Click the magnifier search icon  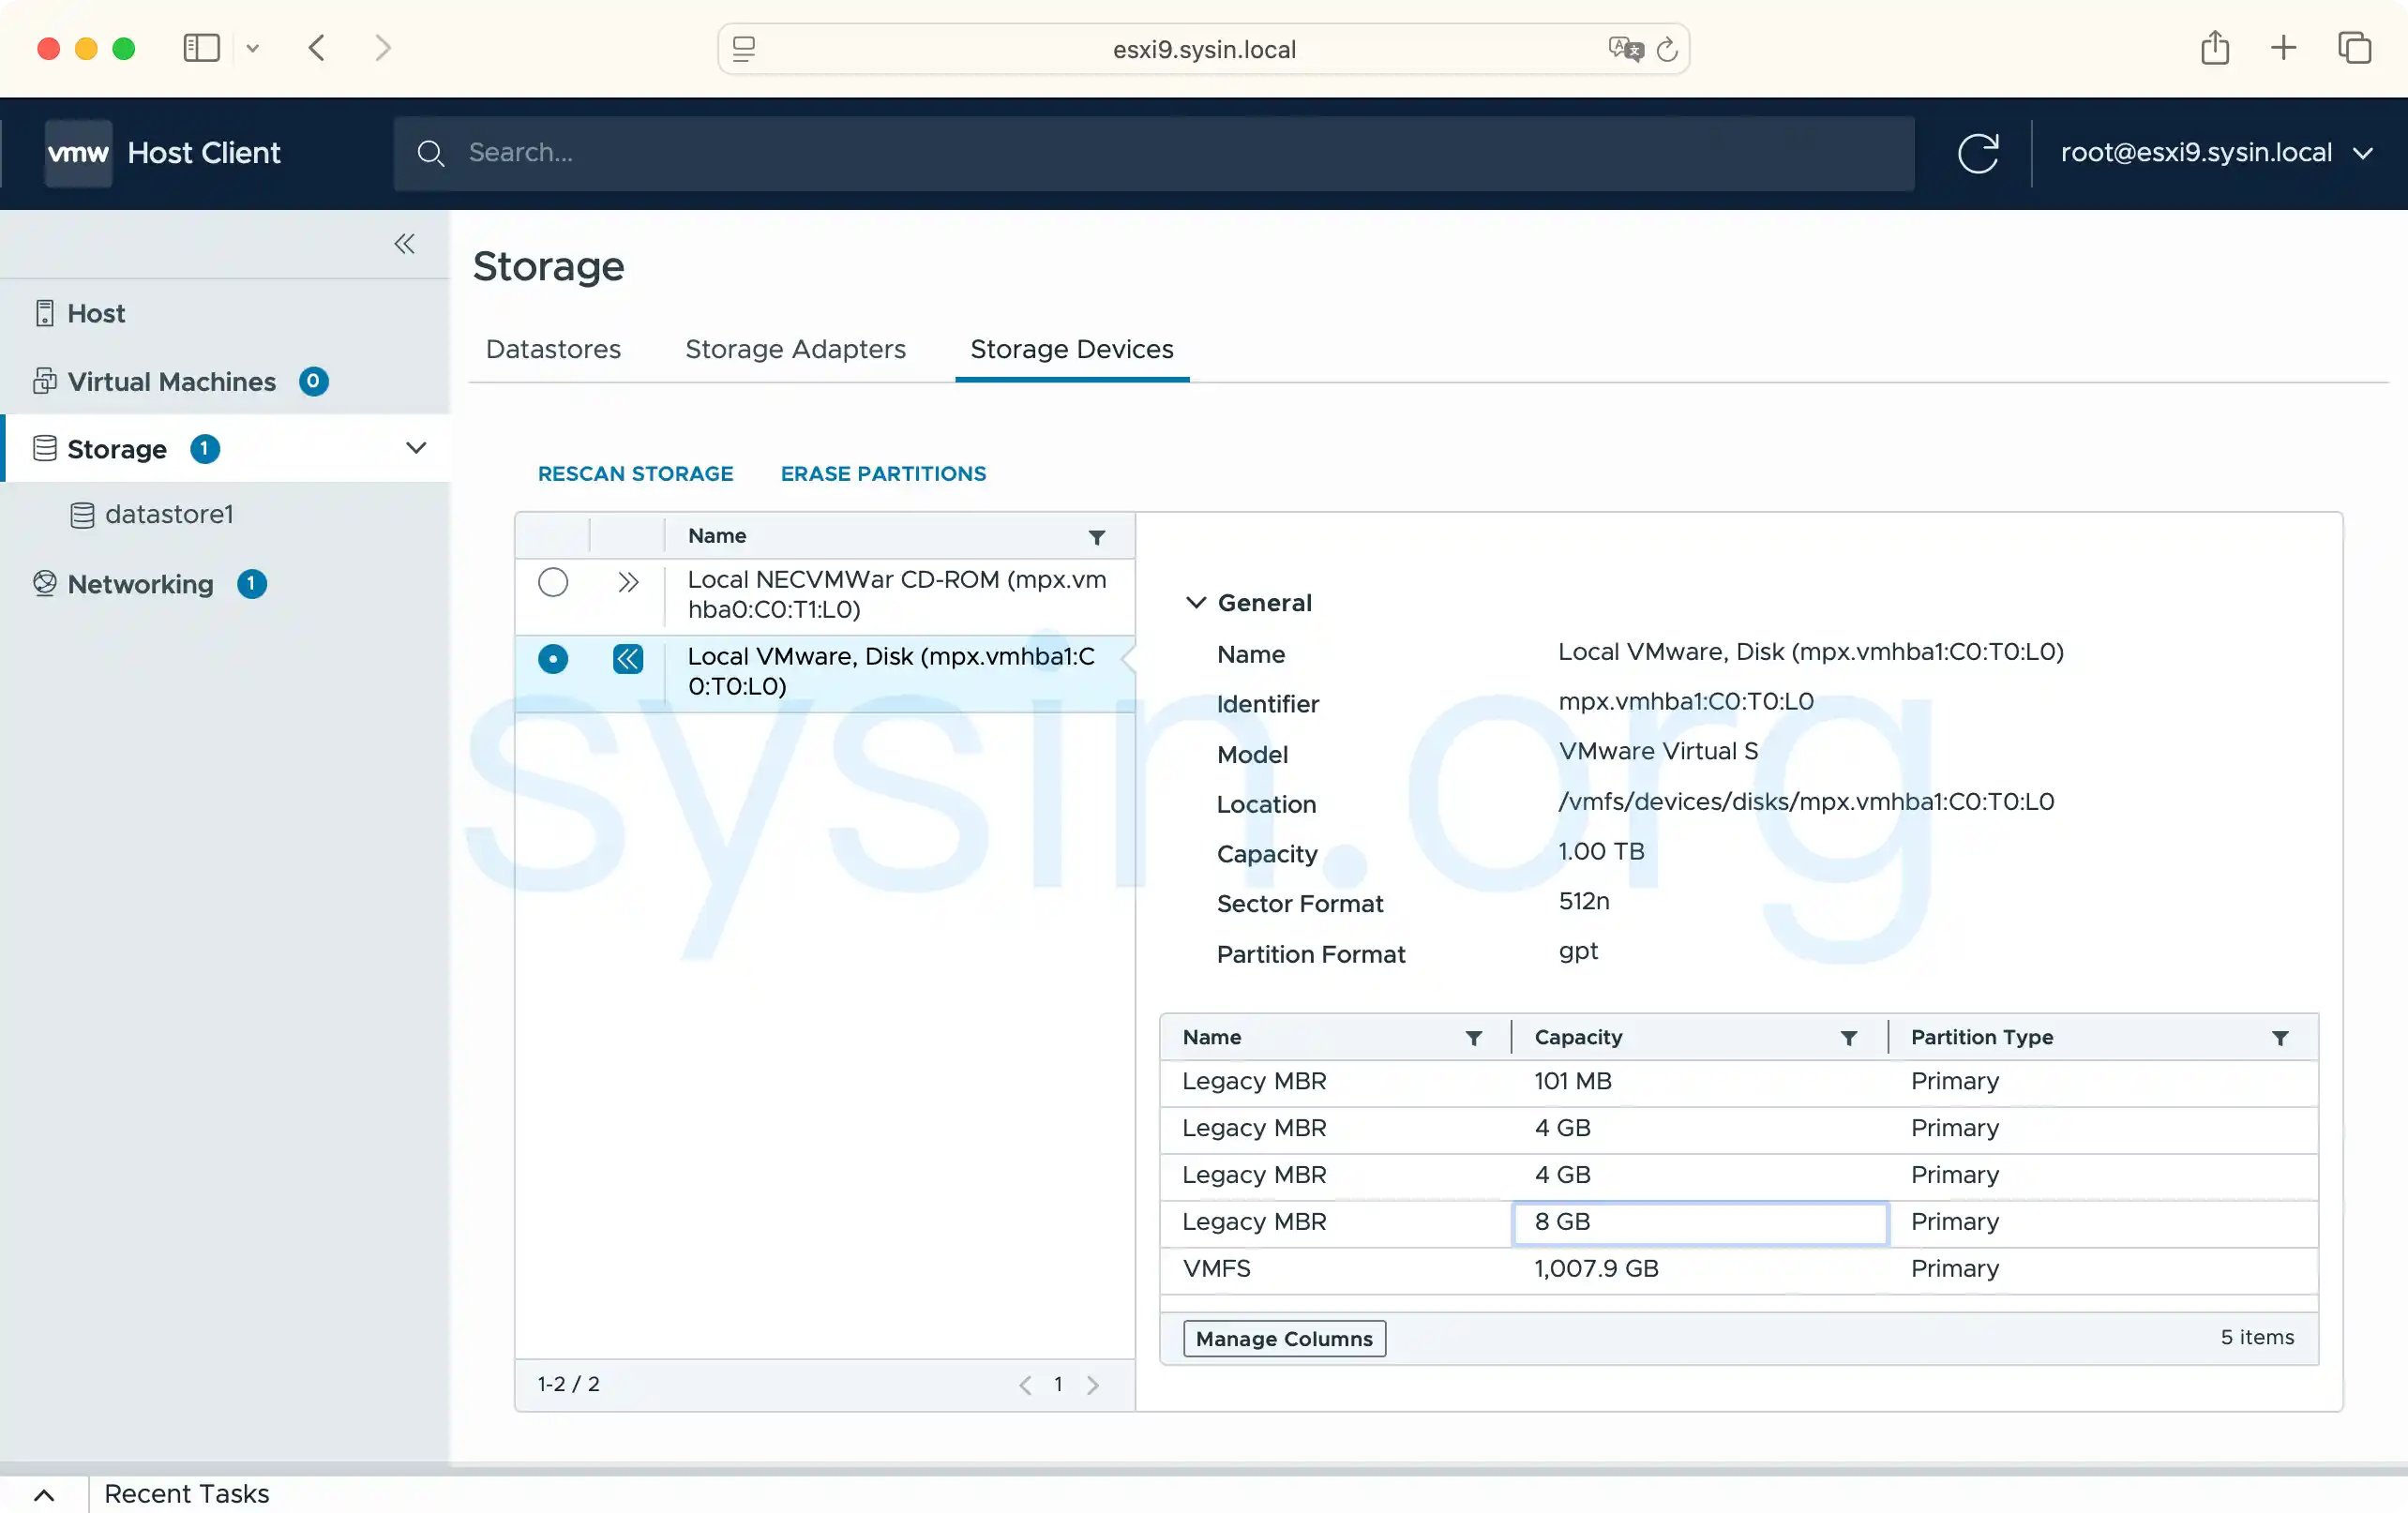pyautogui.click(x=431, y=153)
